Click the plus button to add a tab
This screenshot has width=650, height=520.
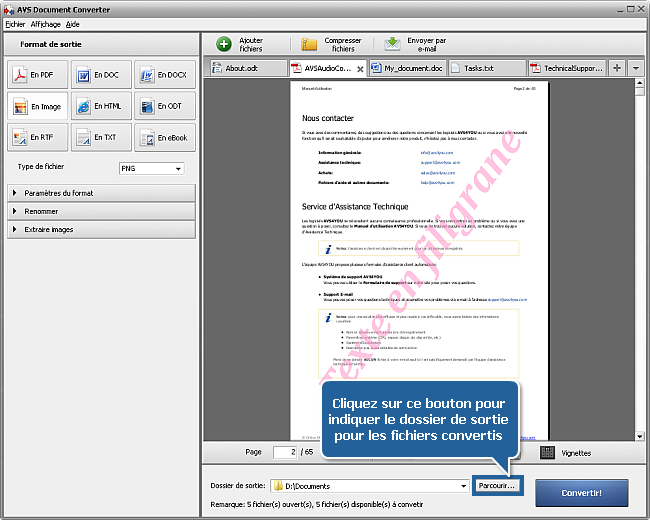[x=617, y=68]
